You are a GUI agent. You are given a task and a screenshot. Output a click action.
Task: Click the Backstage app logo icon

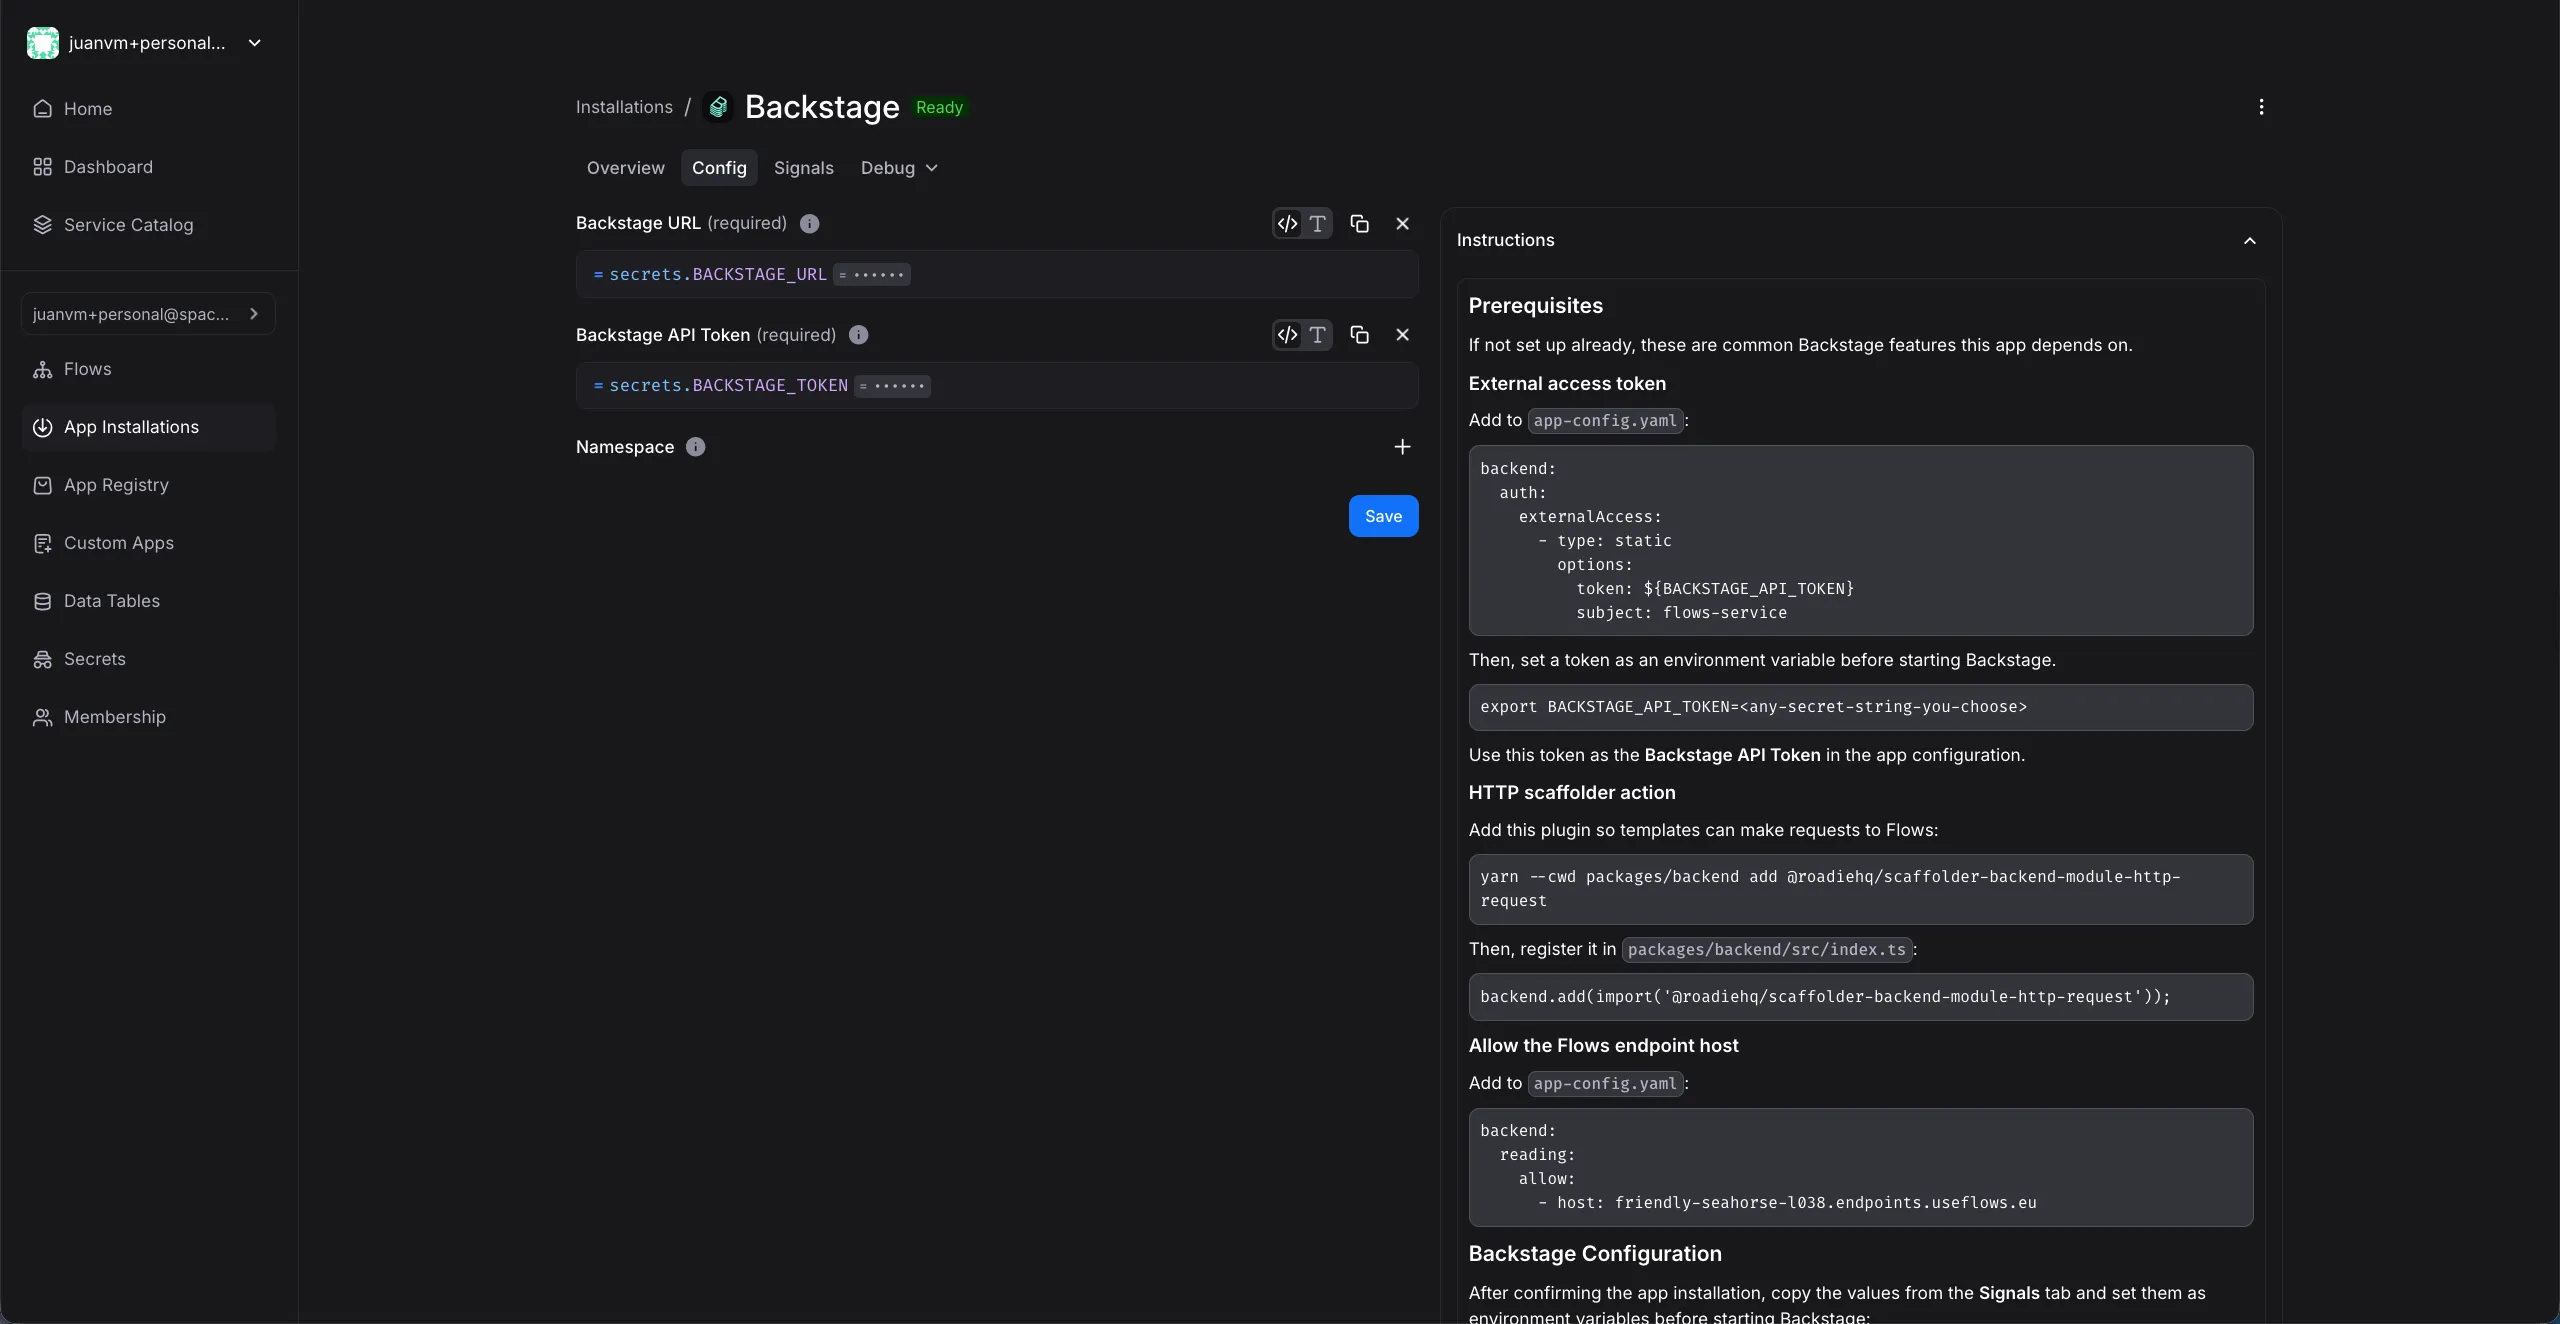[x=718, y=107]
